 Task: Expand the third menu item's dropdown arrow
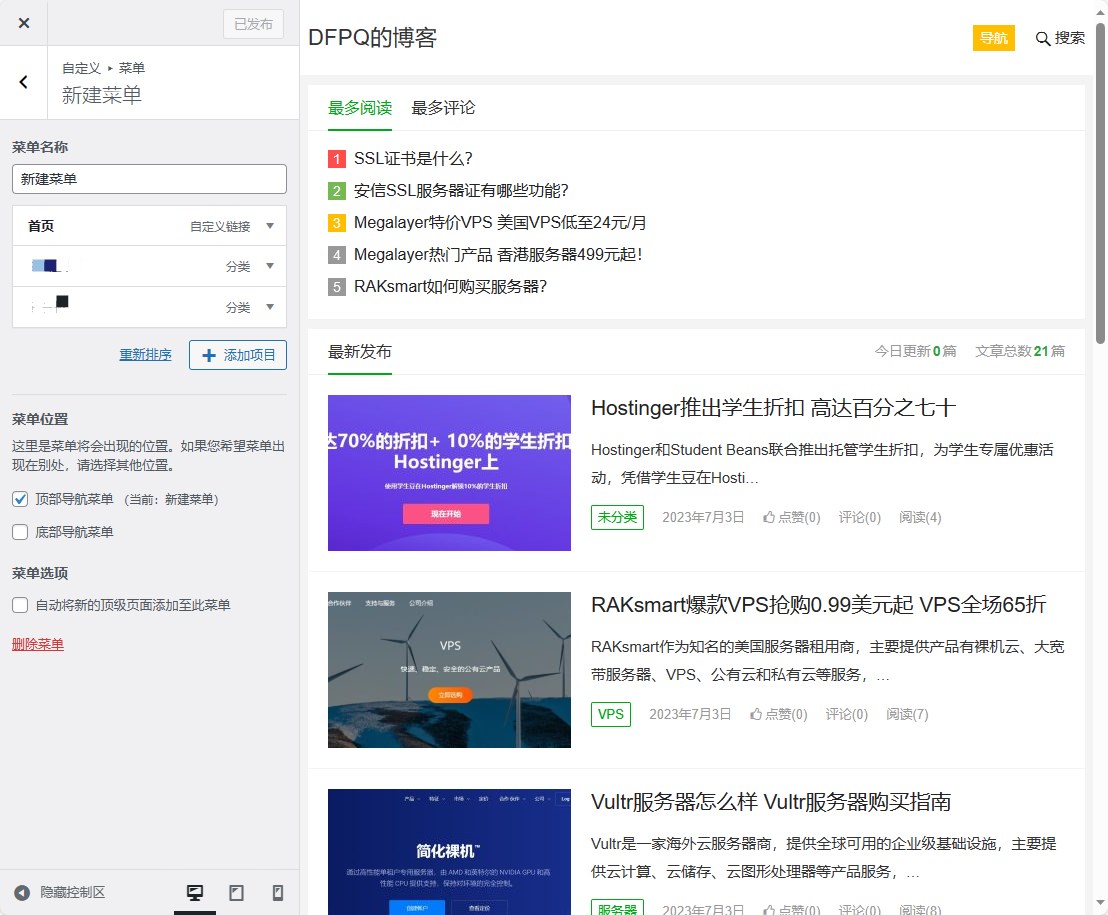tap(270, 307)
